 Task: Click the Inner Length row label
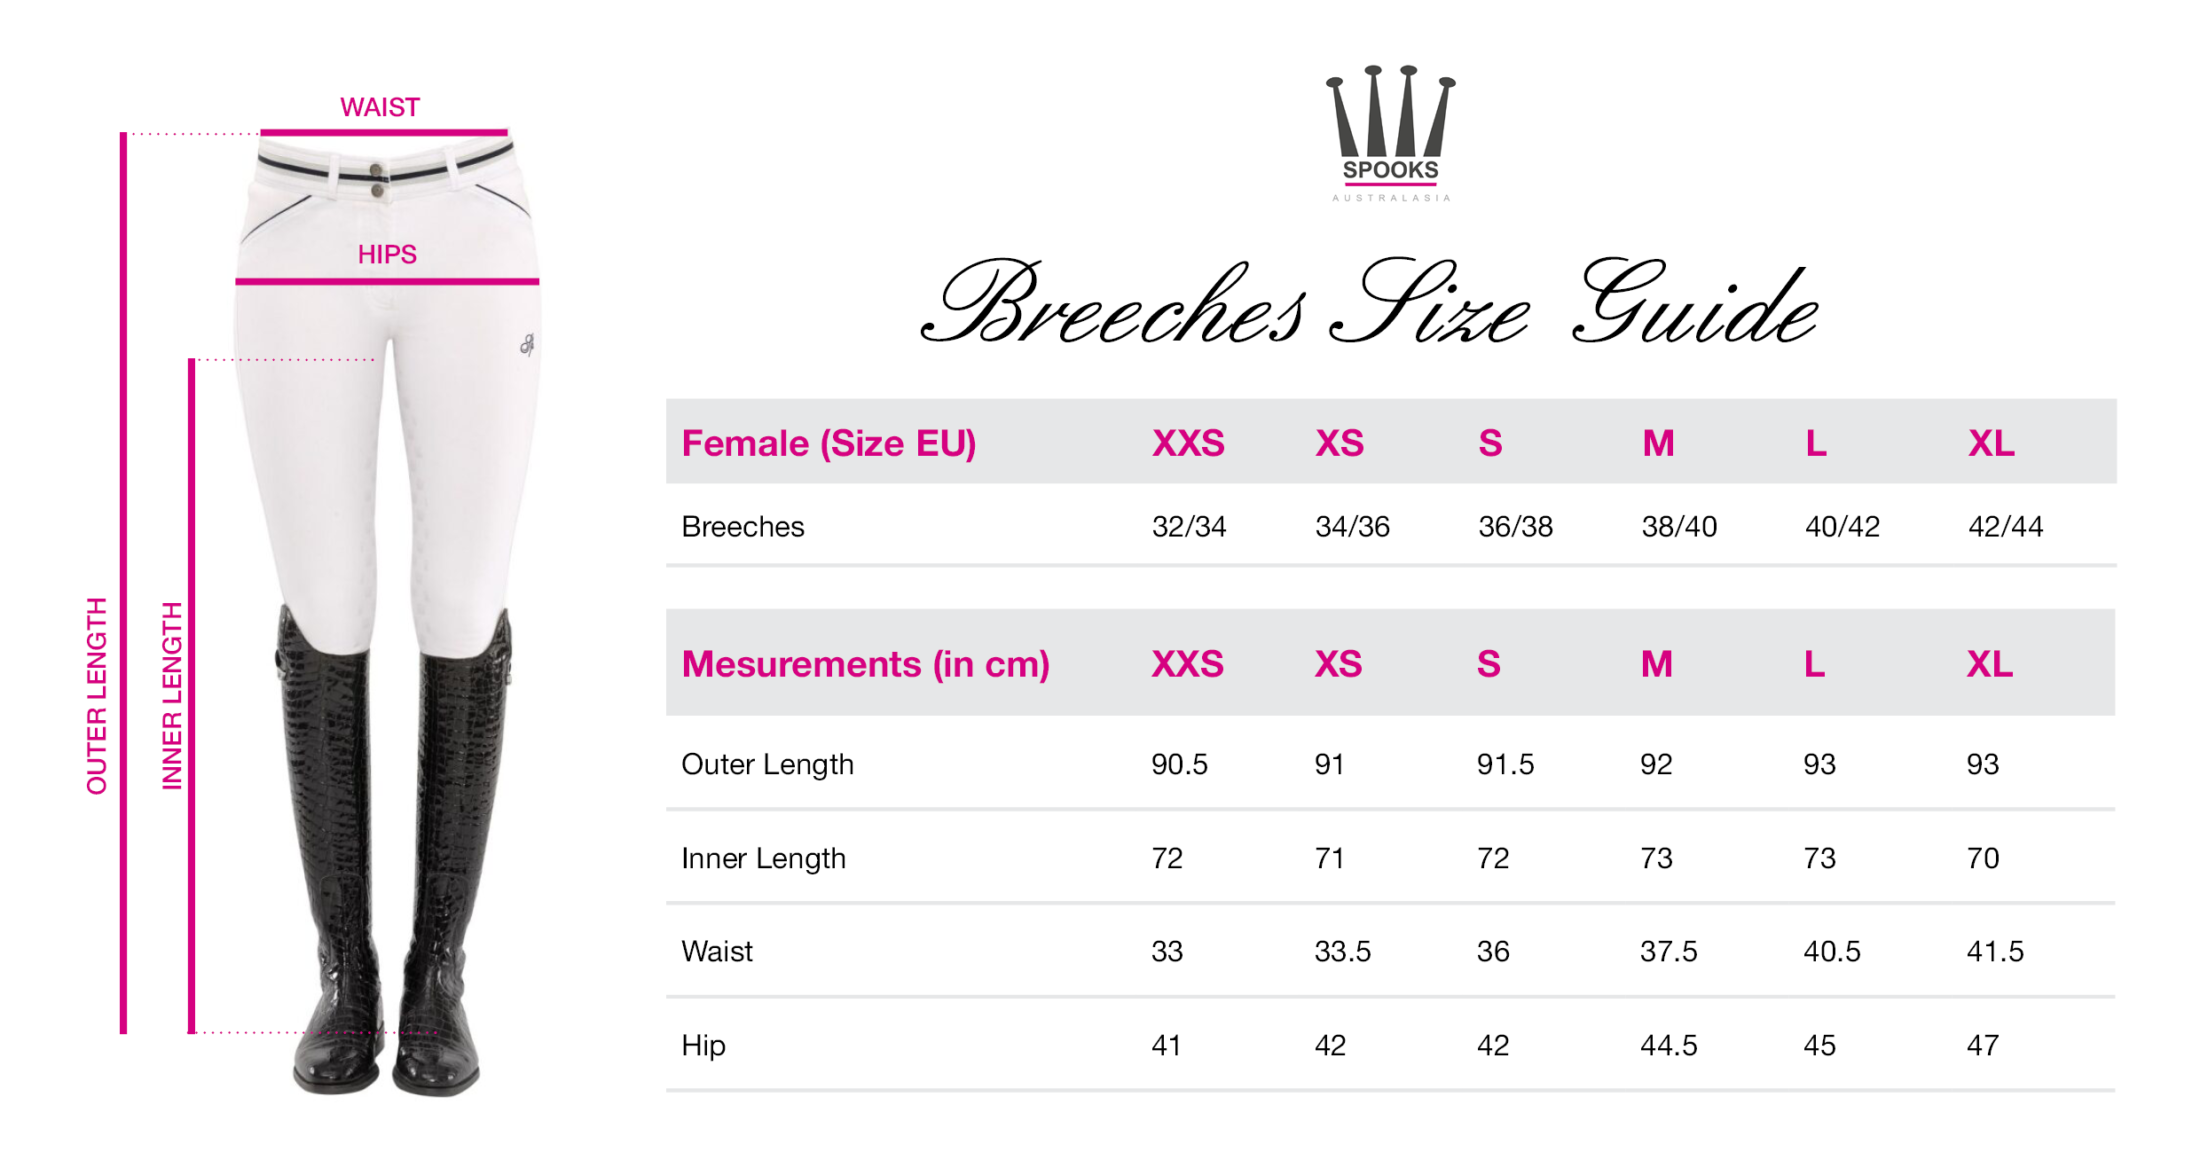click(763, 859)
